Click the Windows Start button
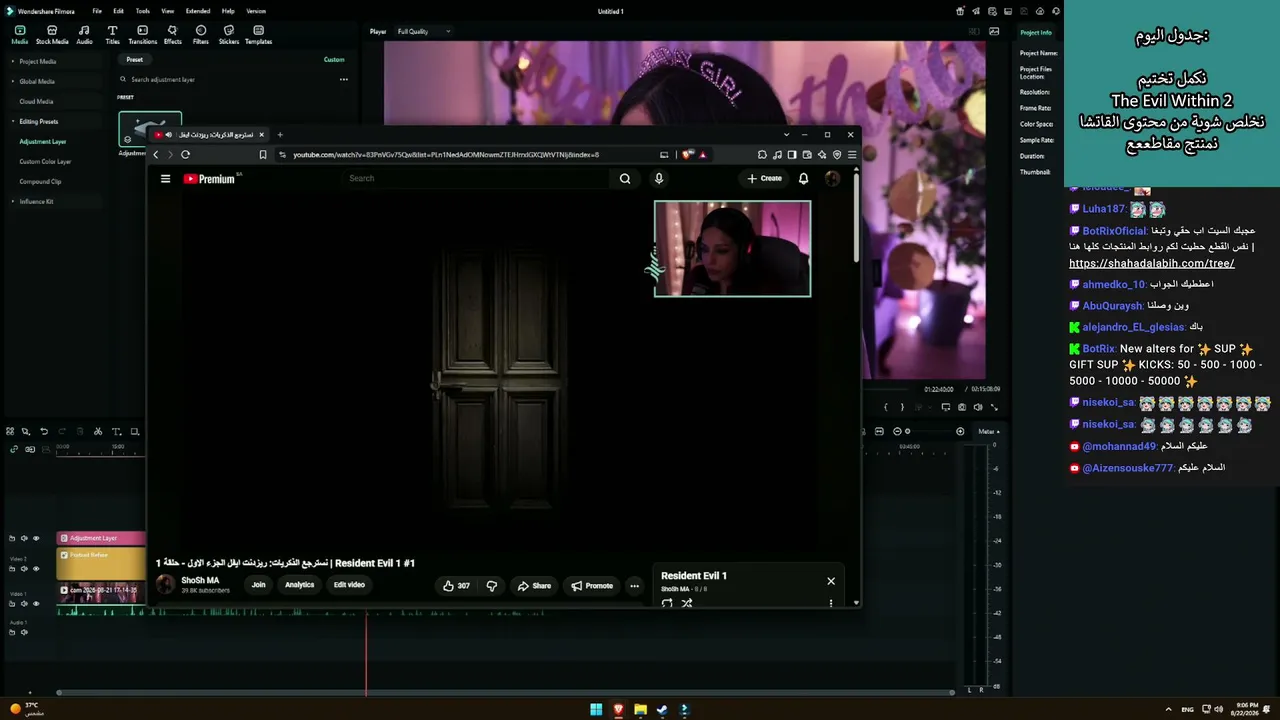The height and width of the screenshot is (720, 1280). tap(596, 710)
